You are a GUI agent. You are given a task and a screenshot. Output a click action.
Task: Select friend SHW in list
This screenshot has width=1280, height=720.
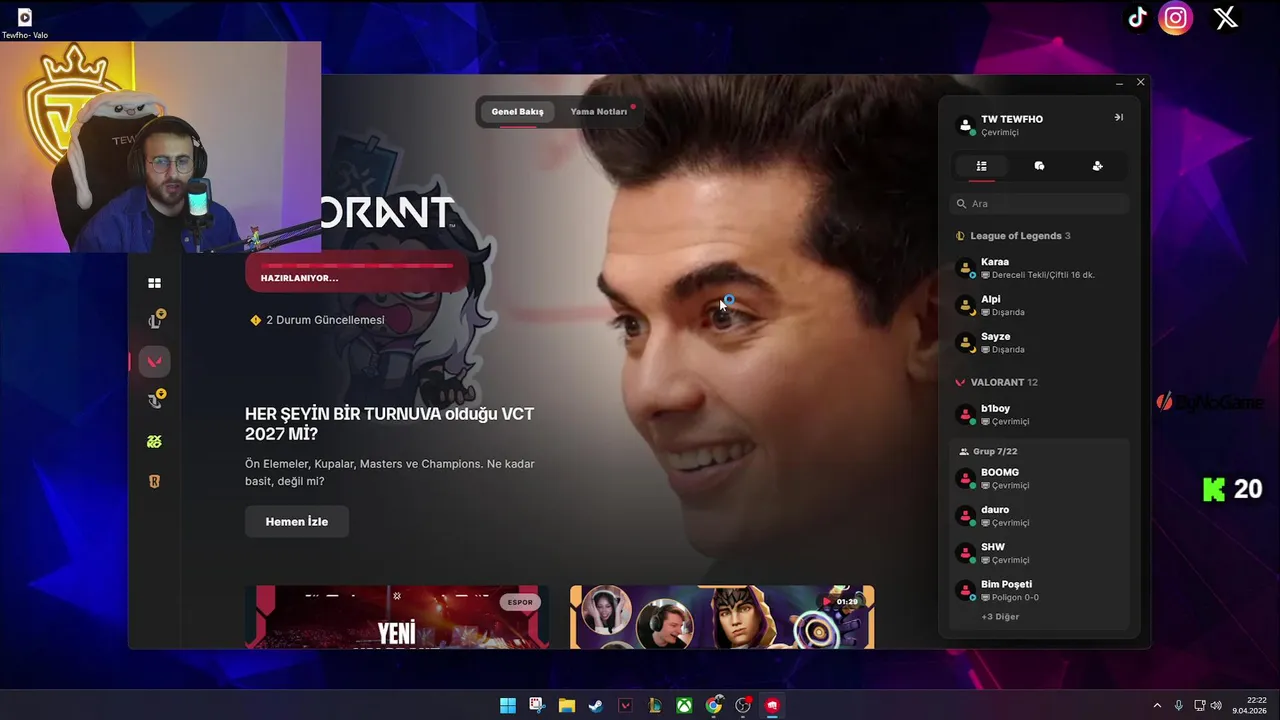[1039, 553]
